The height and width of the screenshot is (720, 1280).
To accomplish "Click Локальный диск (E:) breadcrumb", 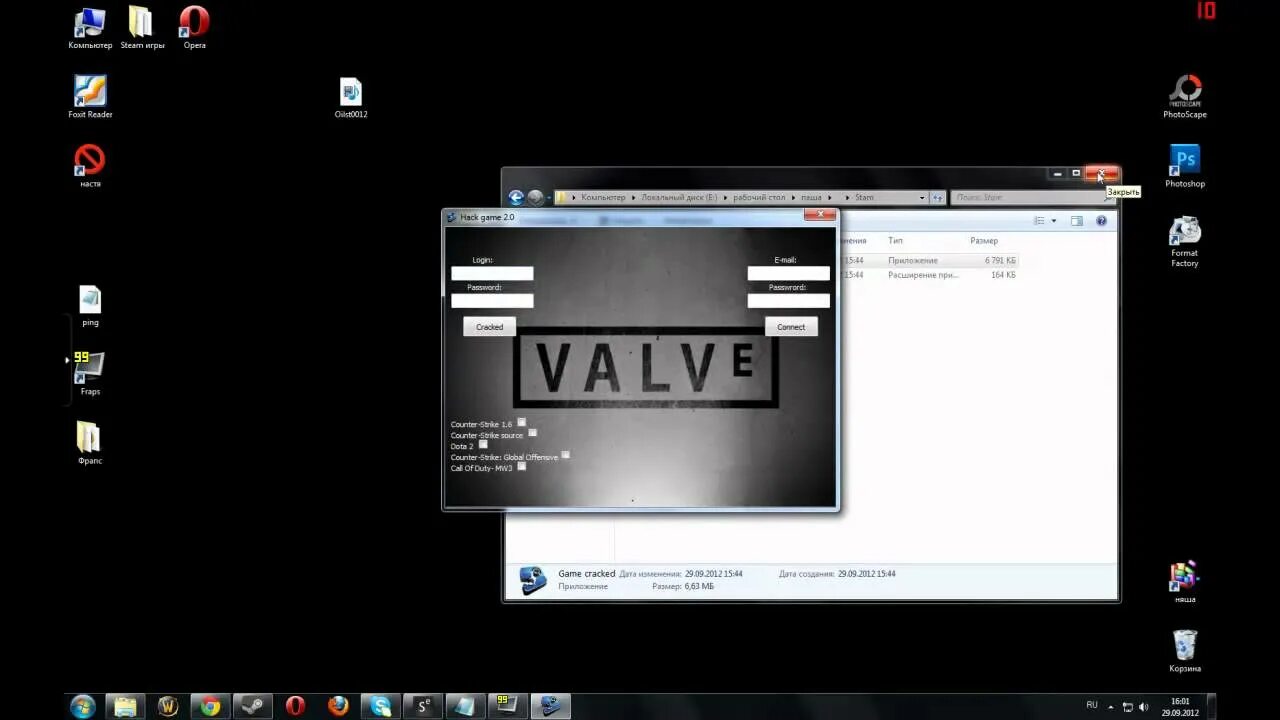I will pyautogui.click(x=679, y=198).
